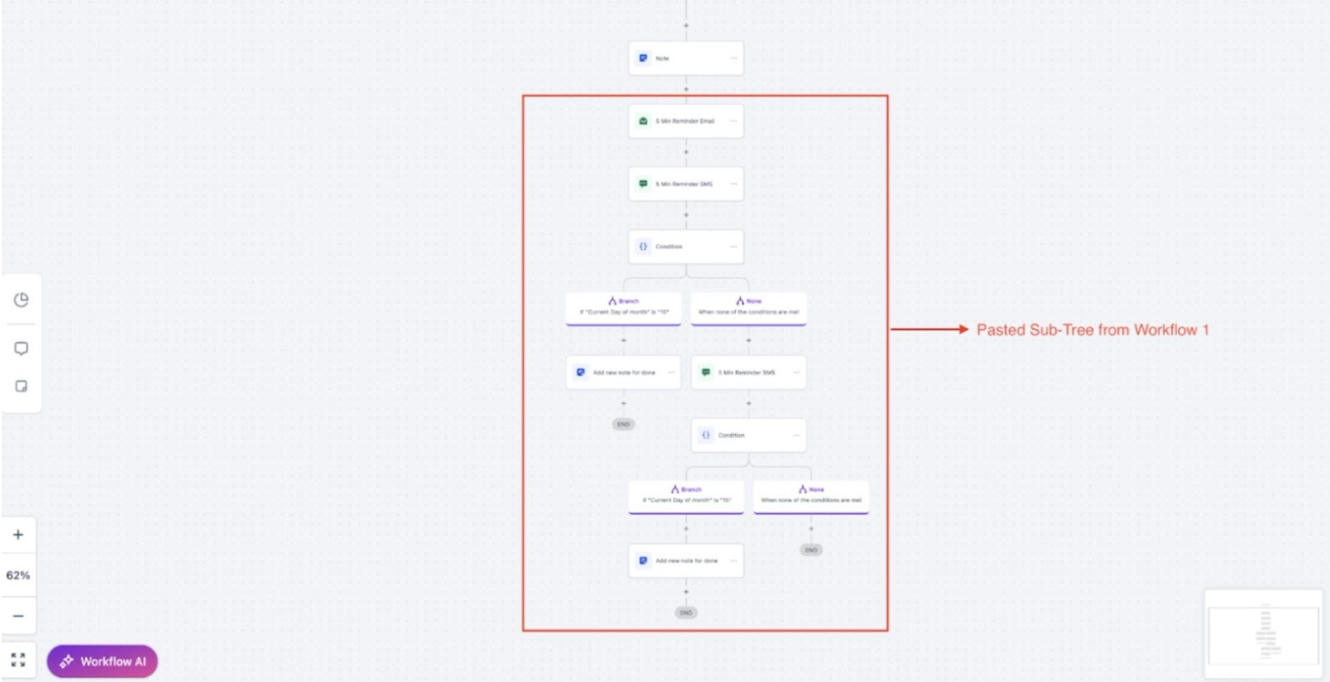Click the top Condition curly braces icon
Viewport: 1330px width, 682px height.
click(643, 246)
